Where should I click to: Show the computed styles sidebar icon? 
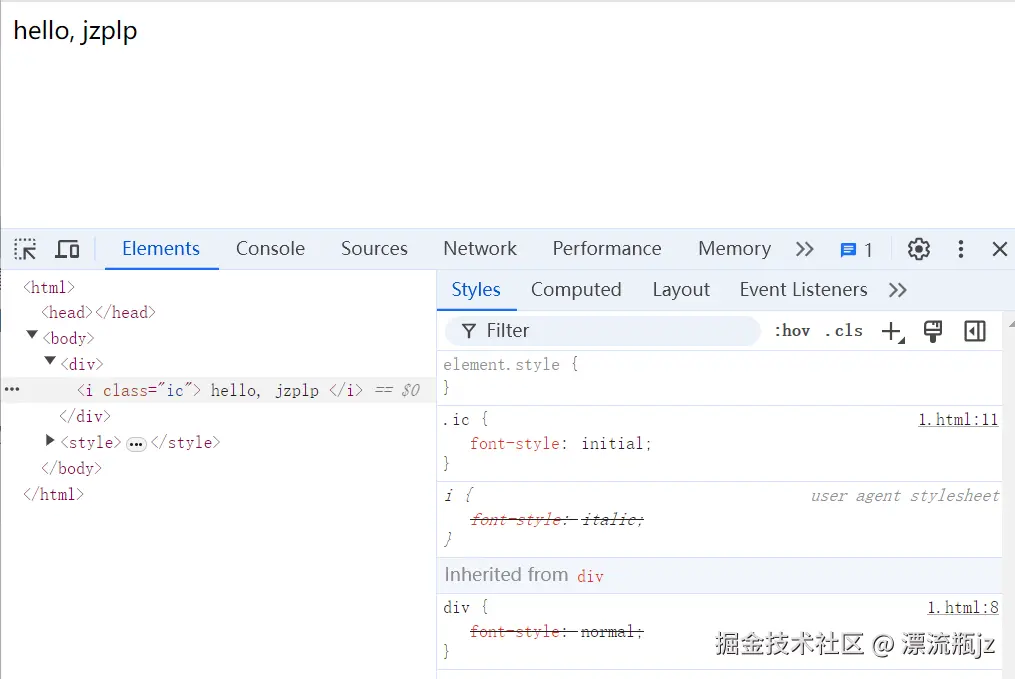975,330
